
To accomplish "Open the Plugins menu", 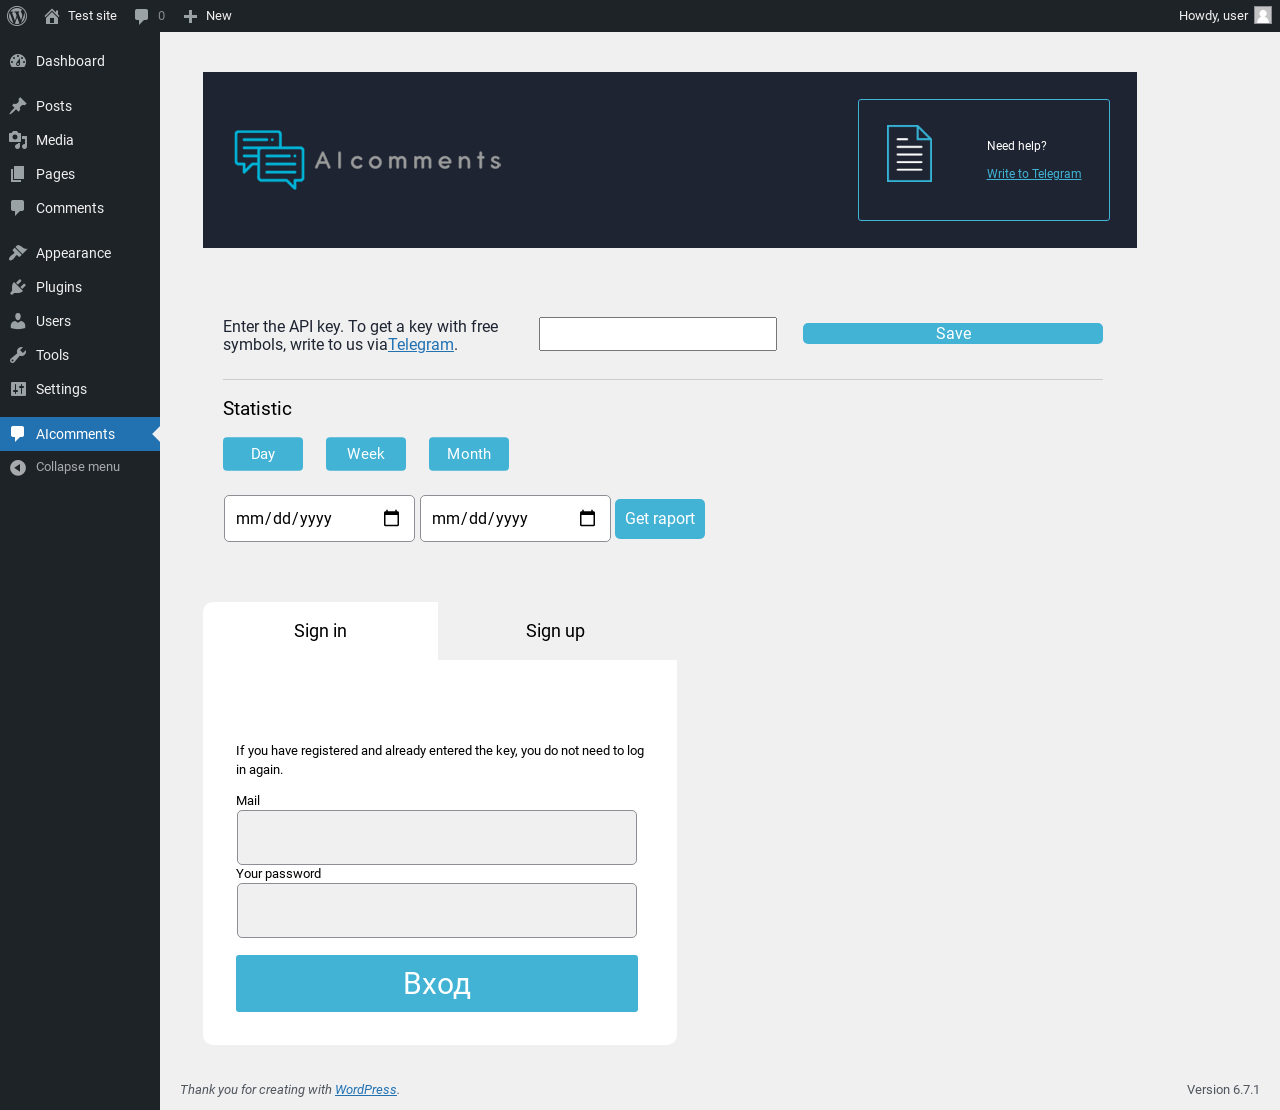I will [80, 287].
